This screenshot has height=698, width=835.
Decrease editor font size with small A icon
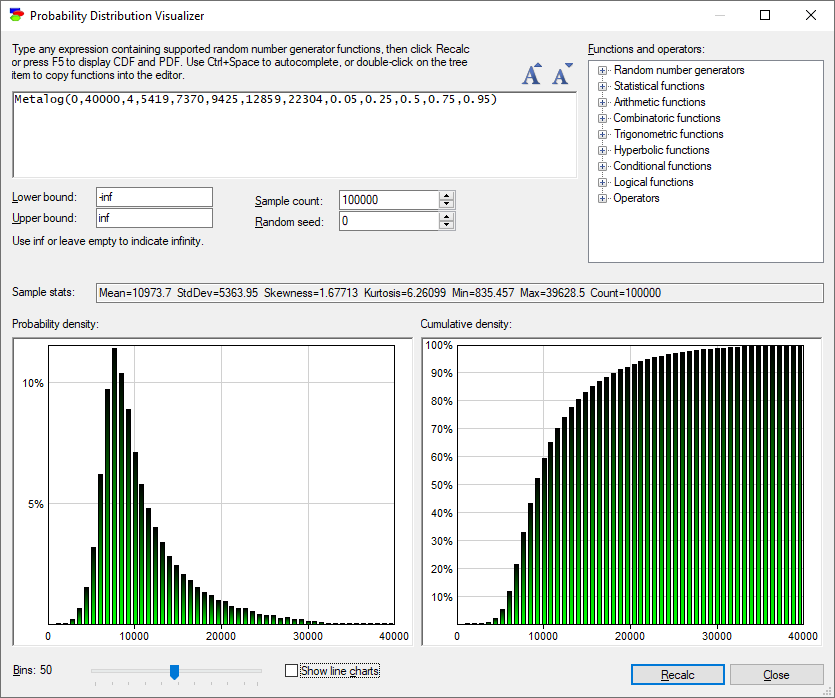[x=562, y=74]
